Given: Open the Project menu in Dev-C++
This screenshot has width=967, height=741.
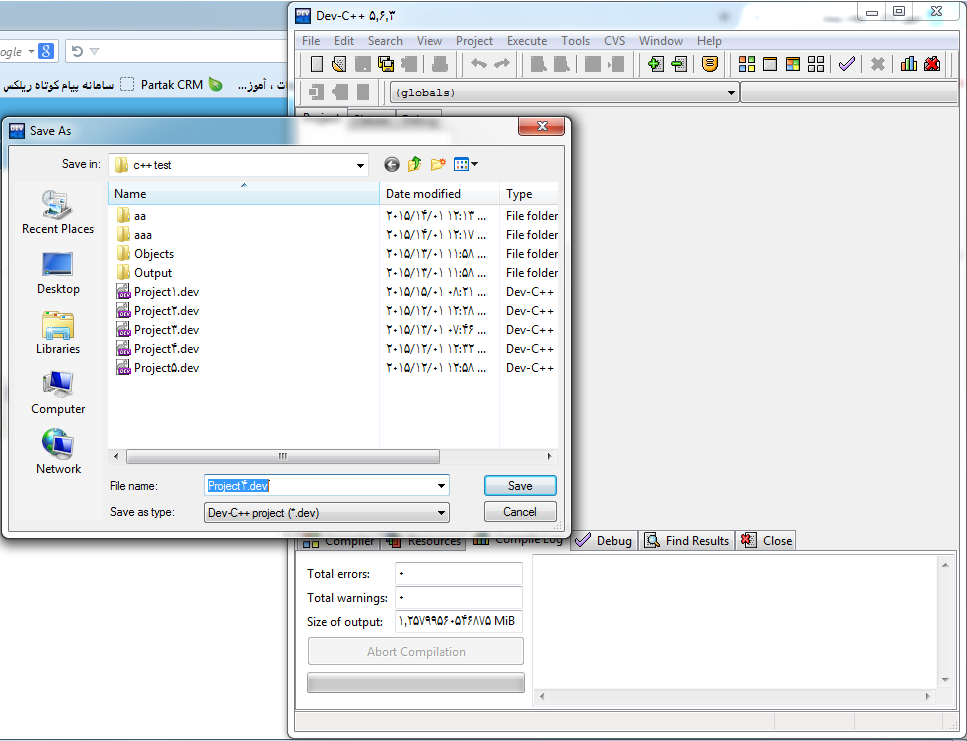Looking at the screenshot, I should [474, 41].
